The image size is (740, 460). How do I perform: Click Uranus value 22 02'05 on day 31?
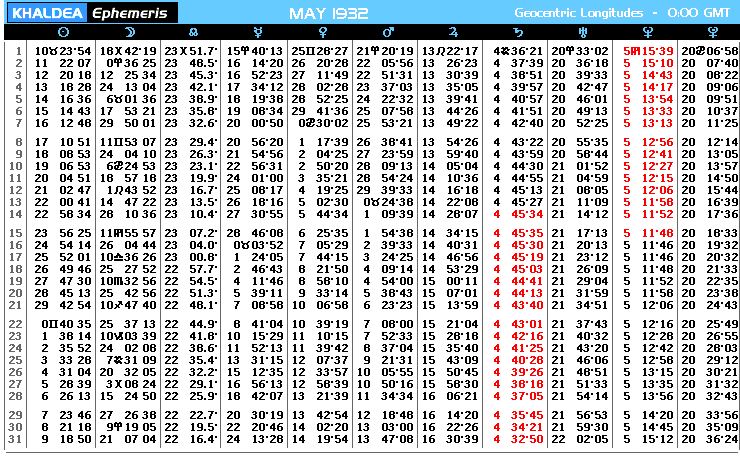click(x=580, y=439)
